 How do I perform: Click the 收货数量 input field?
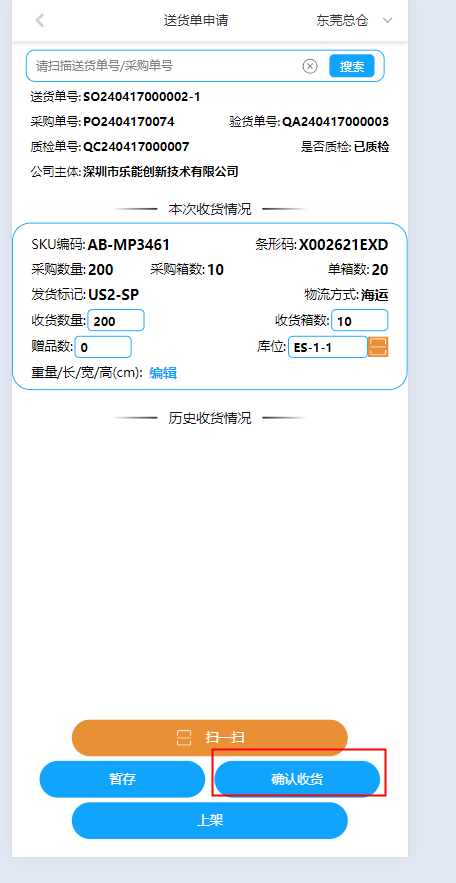point(116,321)
